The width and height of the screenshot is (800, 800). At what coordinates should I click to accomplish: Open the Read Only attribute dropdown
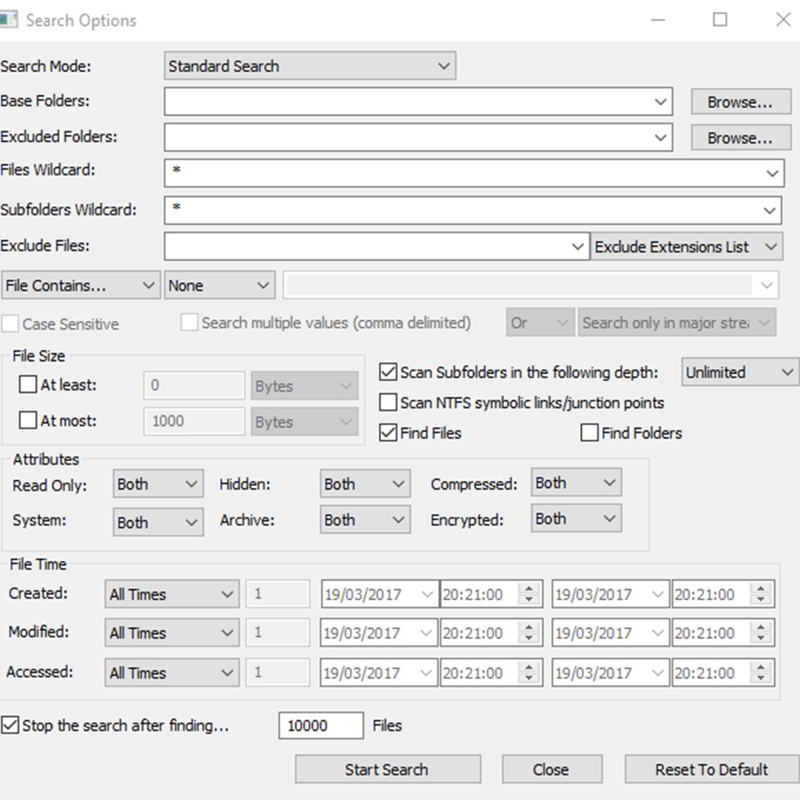158,484
